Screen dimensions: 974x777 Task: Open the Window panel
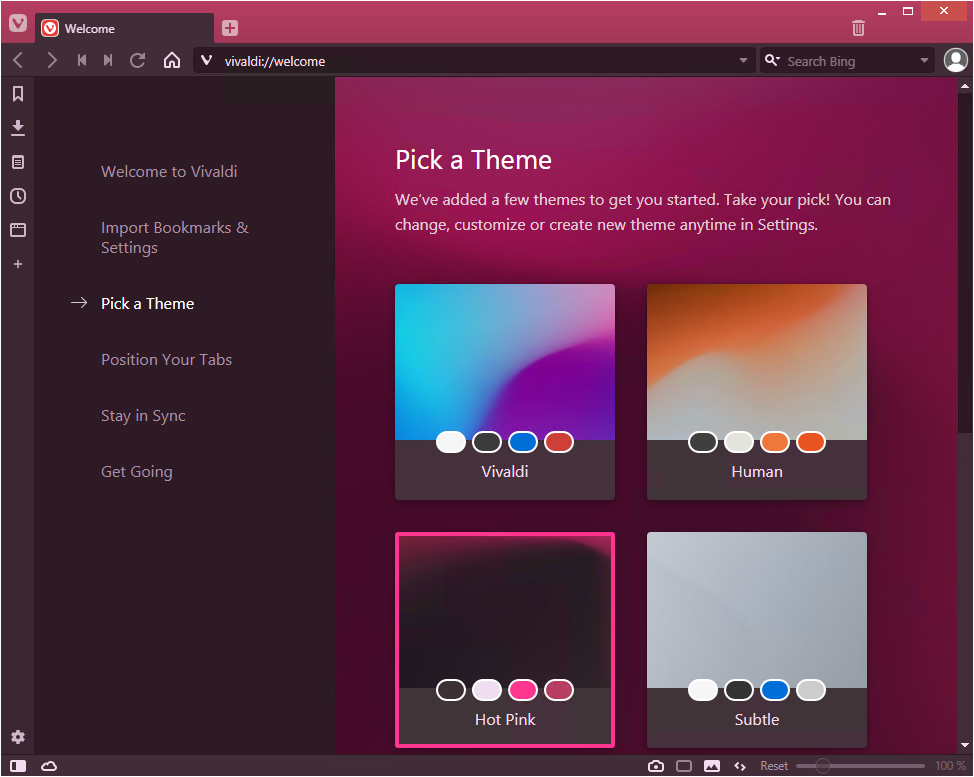point(18,230)
